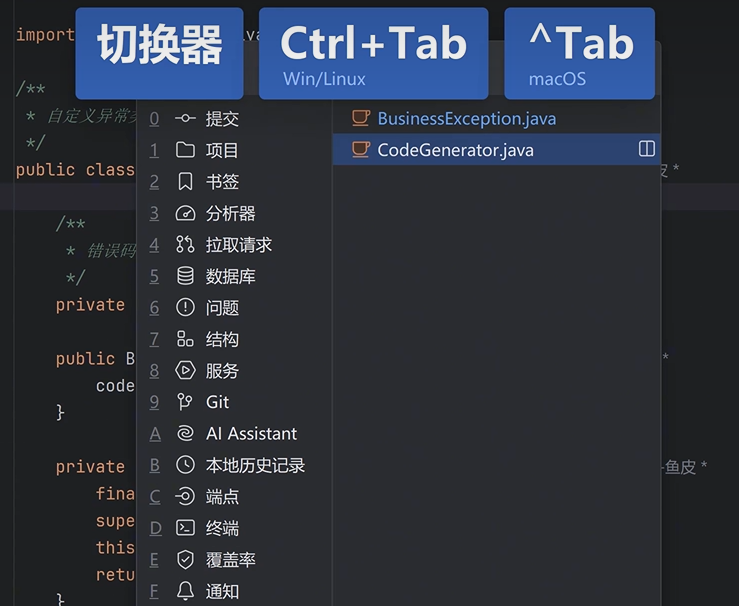Click the split view icon beside CodeGenerator.java
The height and width of the screenshot is (606, 739).
[x=647, y=149]
